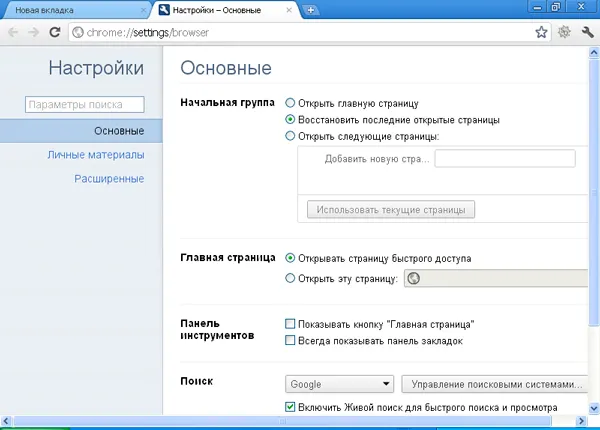Screen dimensions: 600x430
Task: Click the browser back arrow
Action: pyautogui.click(x=13, y=32)
